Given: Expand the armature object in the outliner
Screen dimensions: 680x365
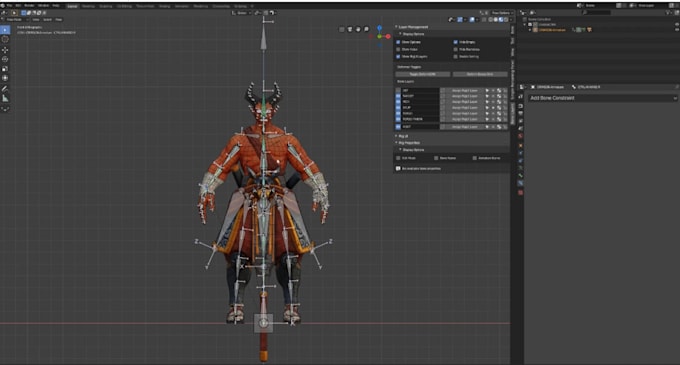Looking at the screenshot, I should pyautogui.click(x=530, y=30).
